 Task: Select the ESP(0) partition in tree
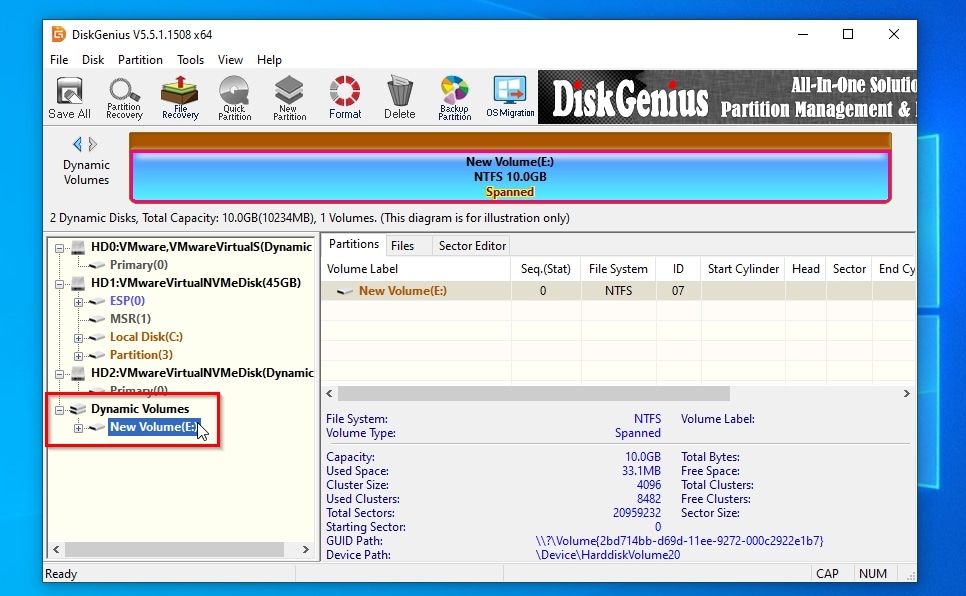click(127, 301)
